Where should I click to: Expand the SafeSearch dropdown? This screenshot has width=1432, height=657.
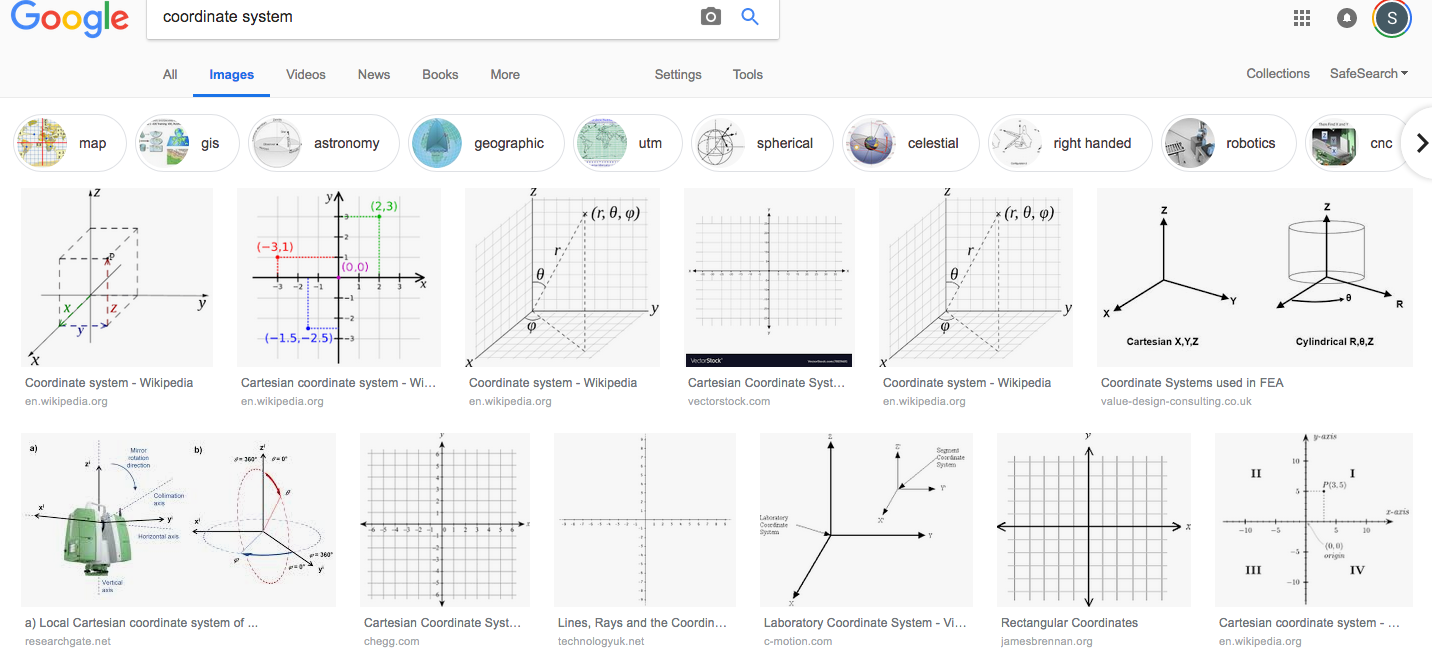[1369, 74]
